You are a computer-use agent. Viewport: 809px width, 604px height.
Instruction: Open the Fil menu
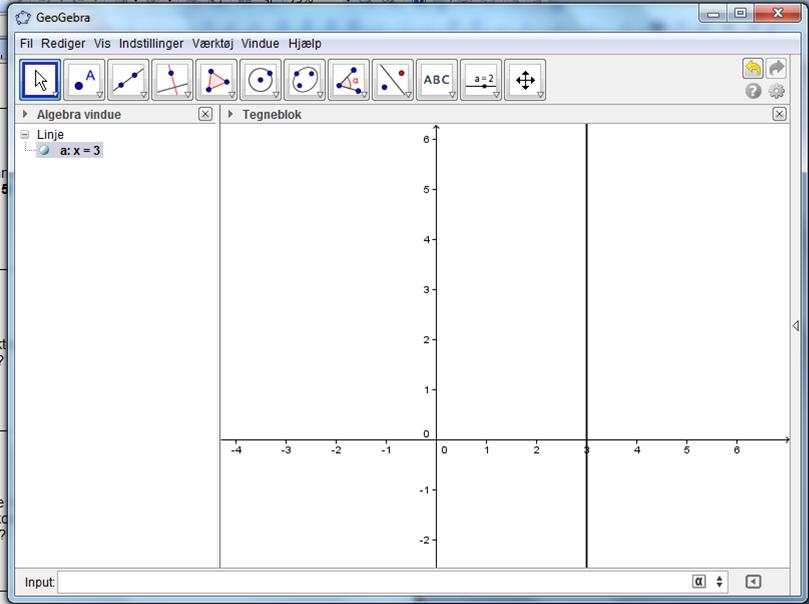click(x=26, y=44)
